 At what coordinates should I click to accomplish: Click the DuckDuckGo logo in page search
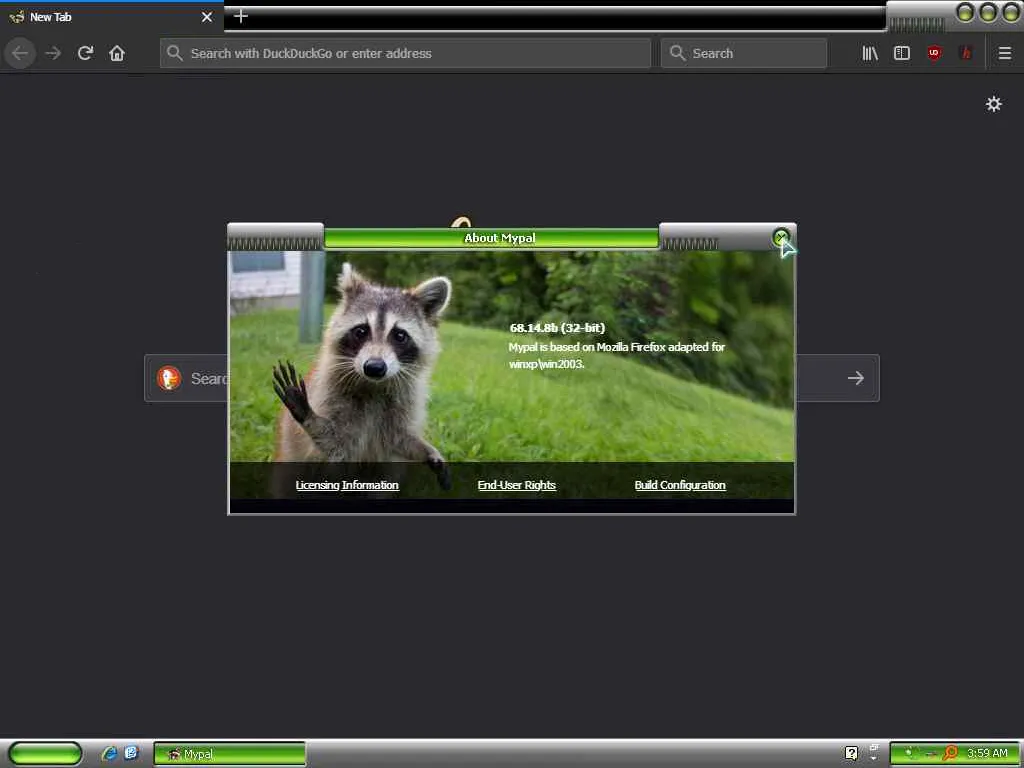[x=168, y=378]
